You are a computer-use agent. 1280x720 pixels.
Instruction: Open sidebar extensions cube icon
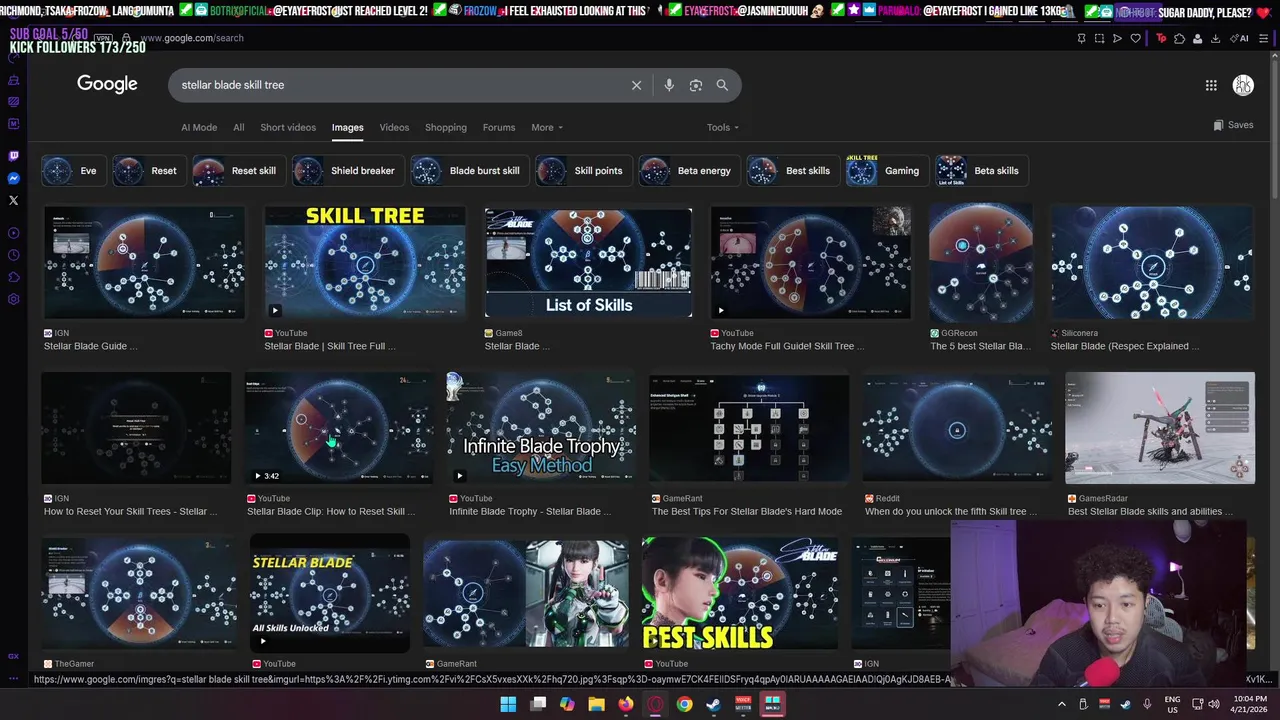13,277
